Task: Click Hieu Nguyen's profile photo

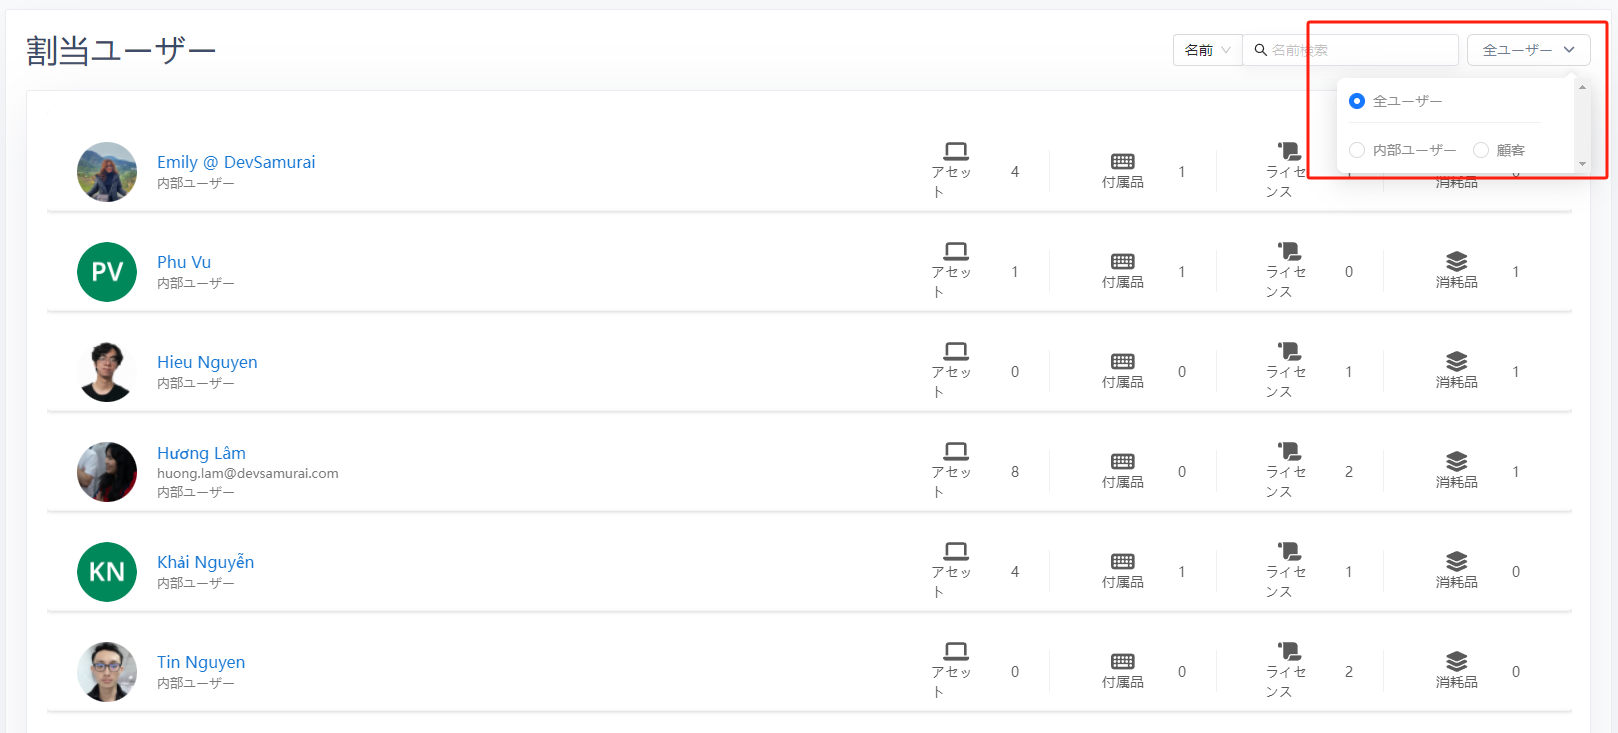Action: 107,372
